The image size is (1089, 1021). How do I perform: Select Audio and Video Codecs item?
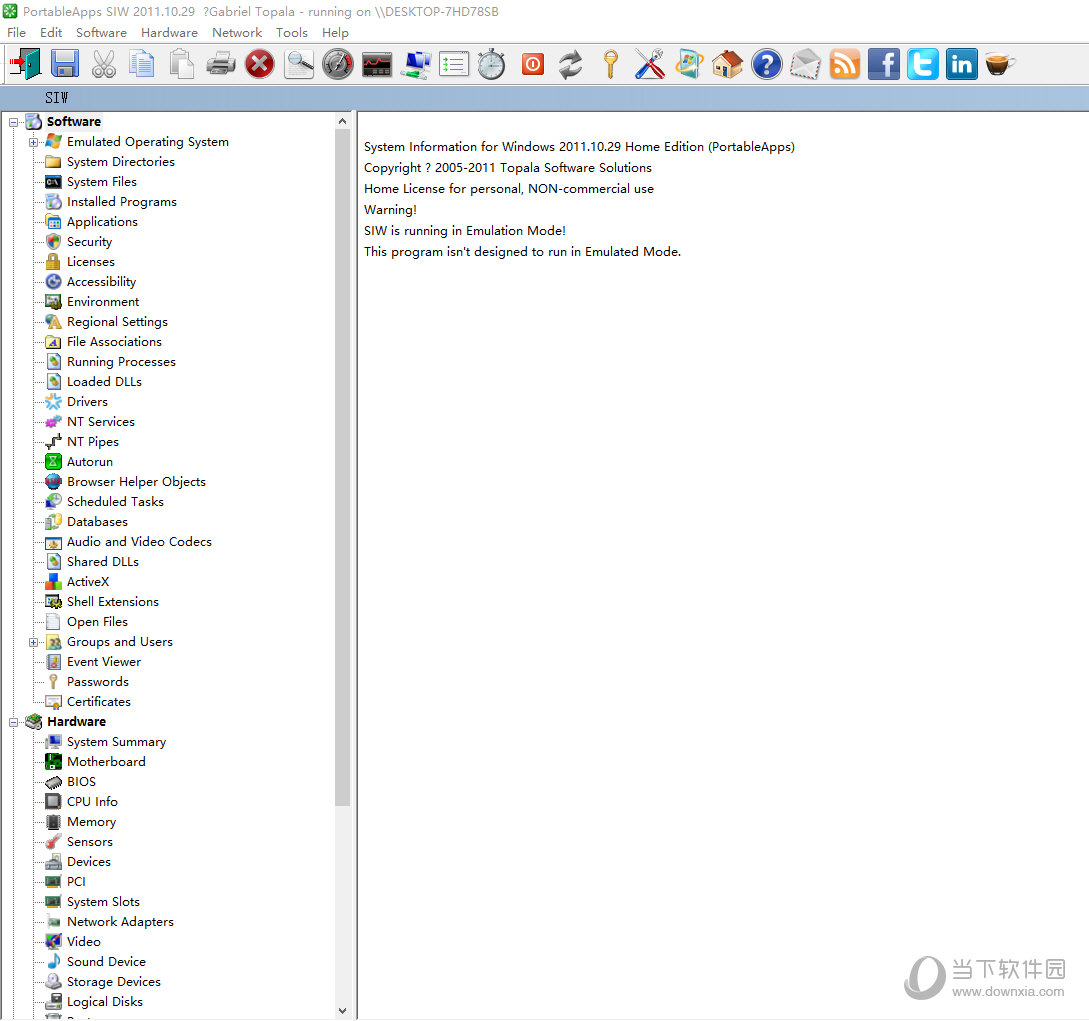coord(139,542)
